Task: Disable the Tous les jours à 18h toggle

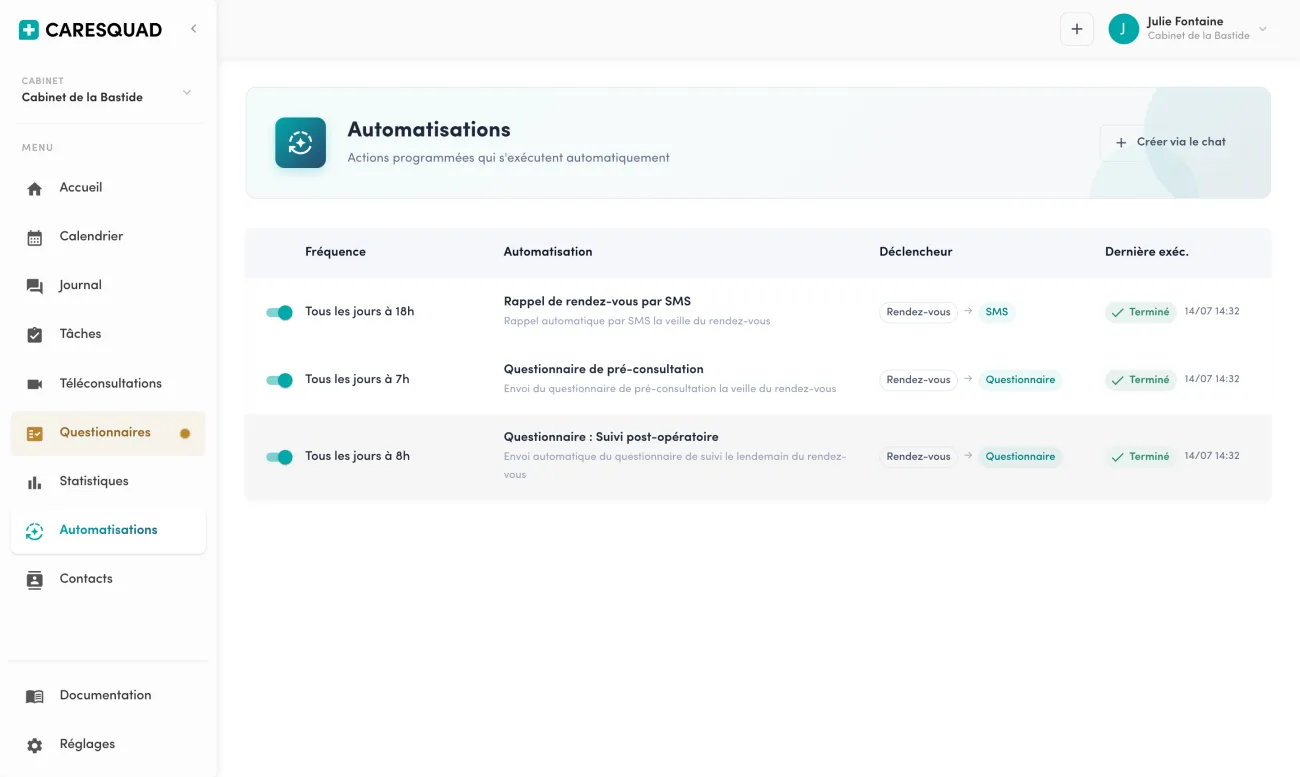Action: 279,312
